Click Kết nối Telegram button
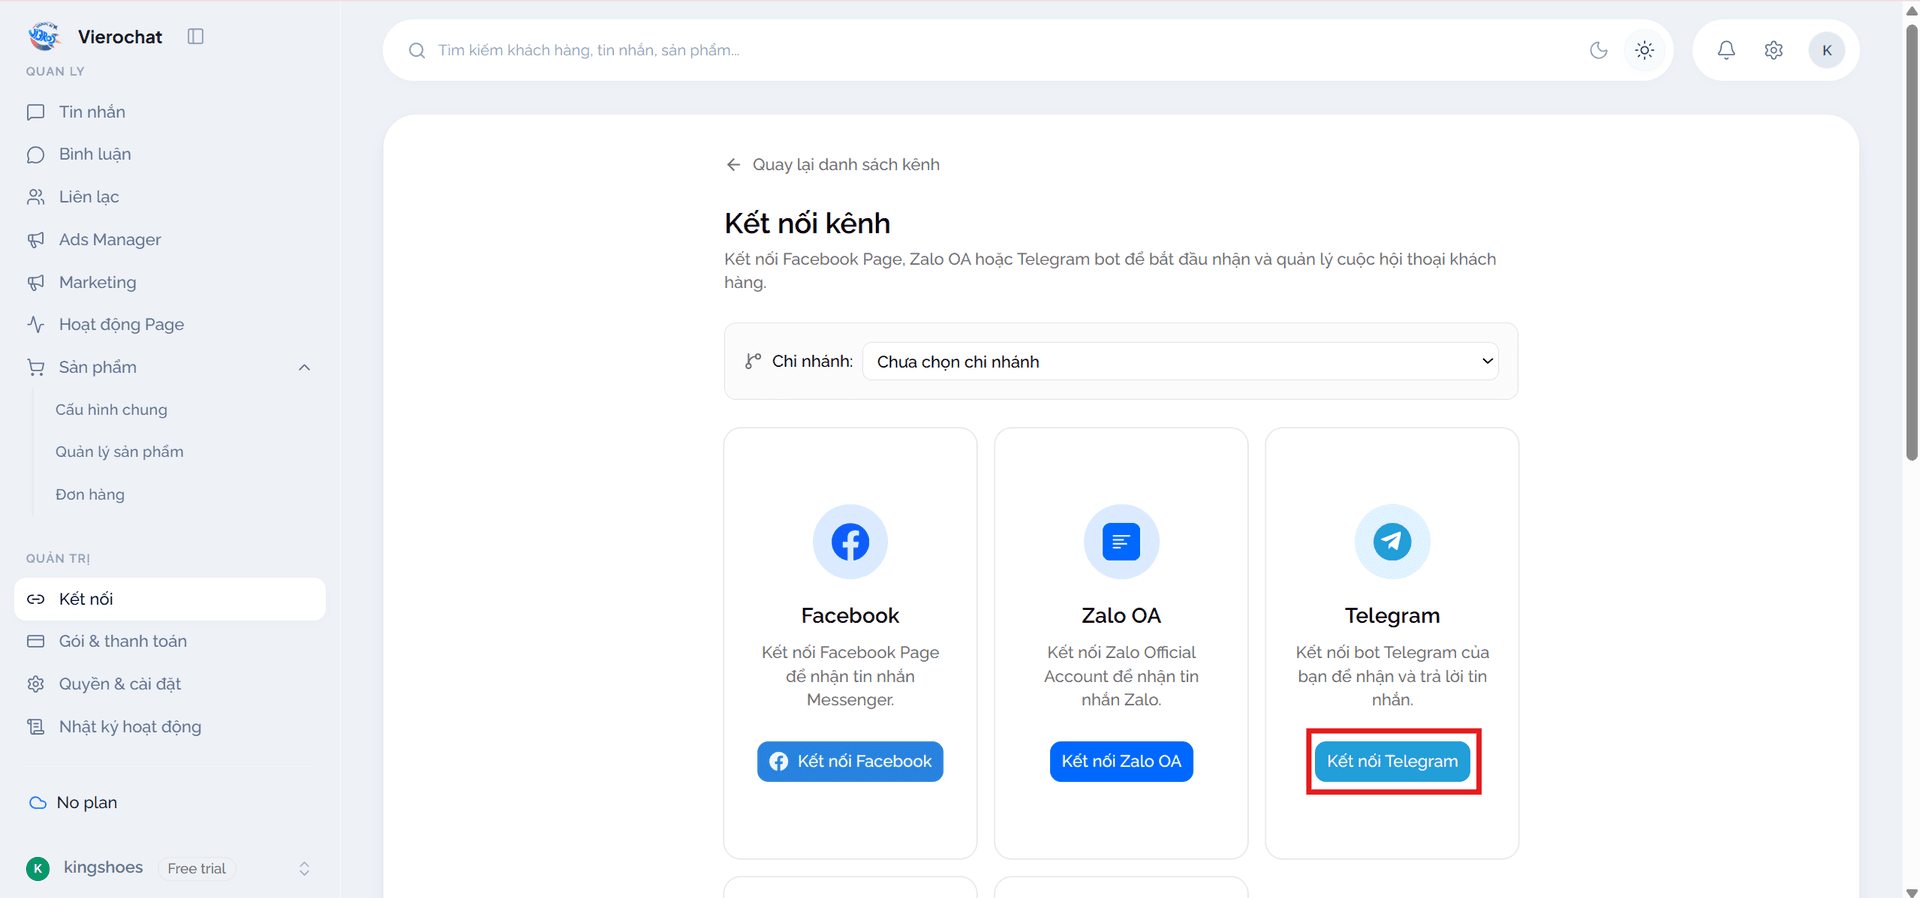This screenshot has width=1920, height=898. click(x=1392, y=761)
